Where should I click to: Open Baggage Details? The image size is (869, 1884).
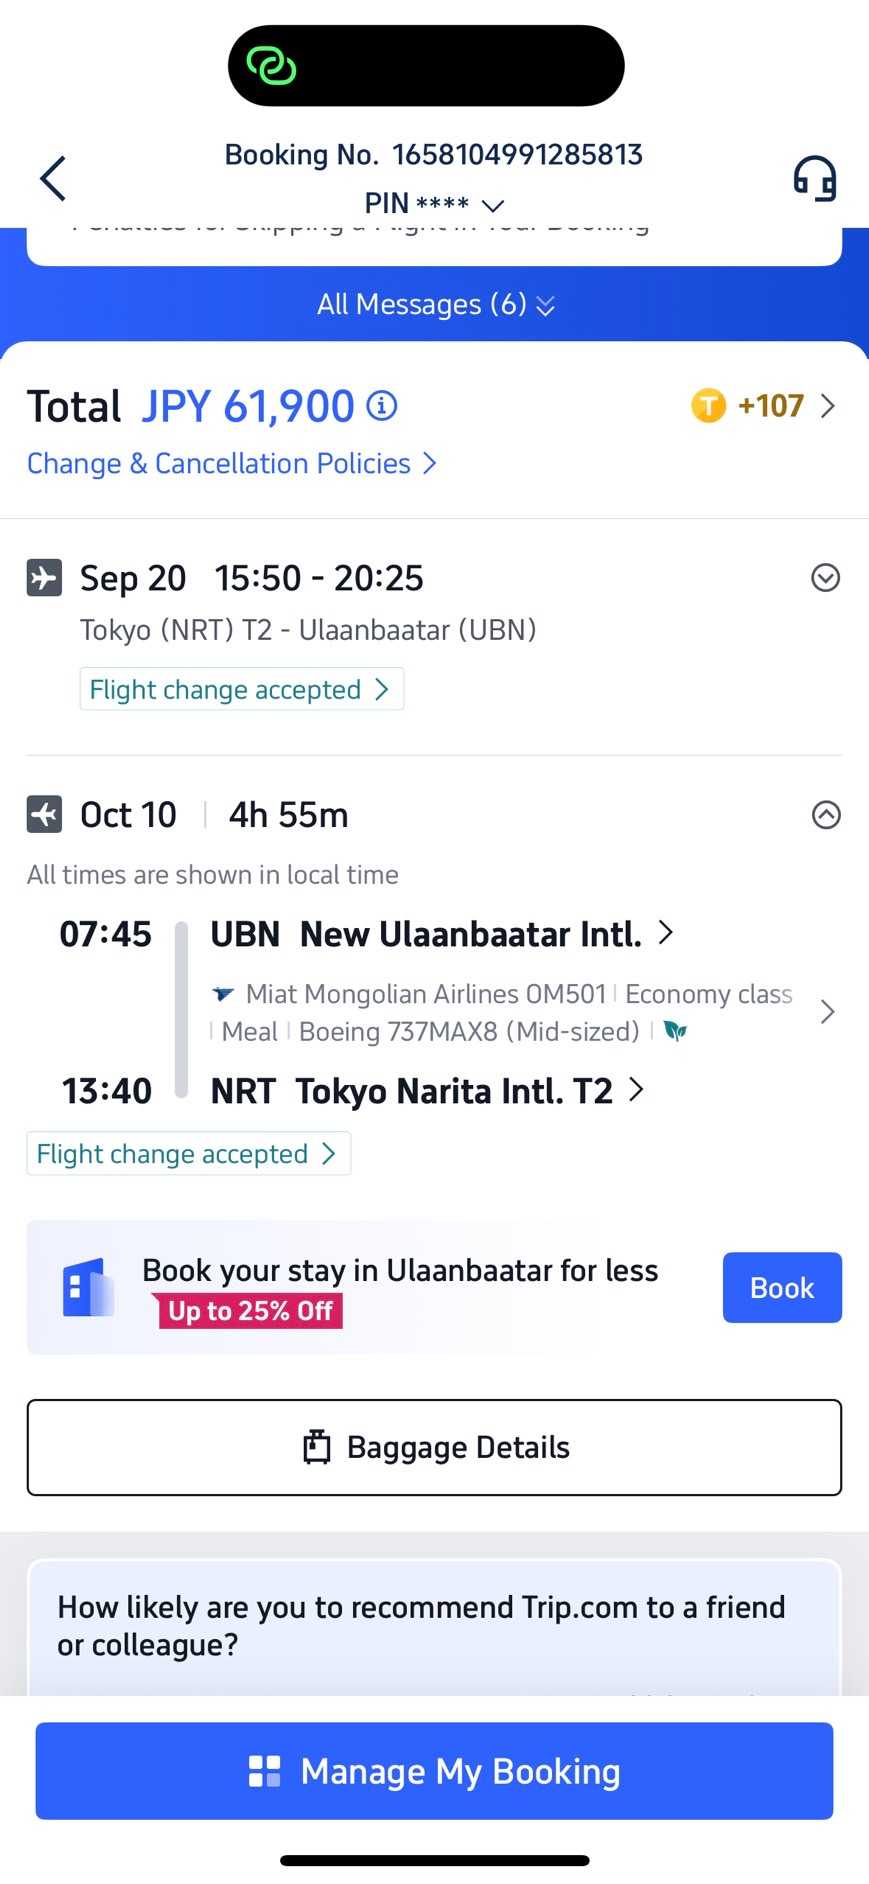click(x=434, y=1448)
